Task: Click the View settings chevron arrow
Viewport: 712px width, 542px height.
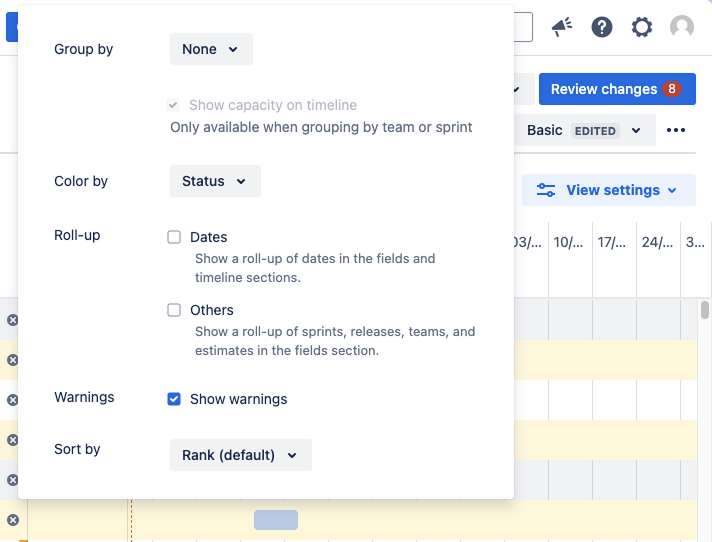Action: [x=673, y=190]
